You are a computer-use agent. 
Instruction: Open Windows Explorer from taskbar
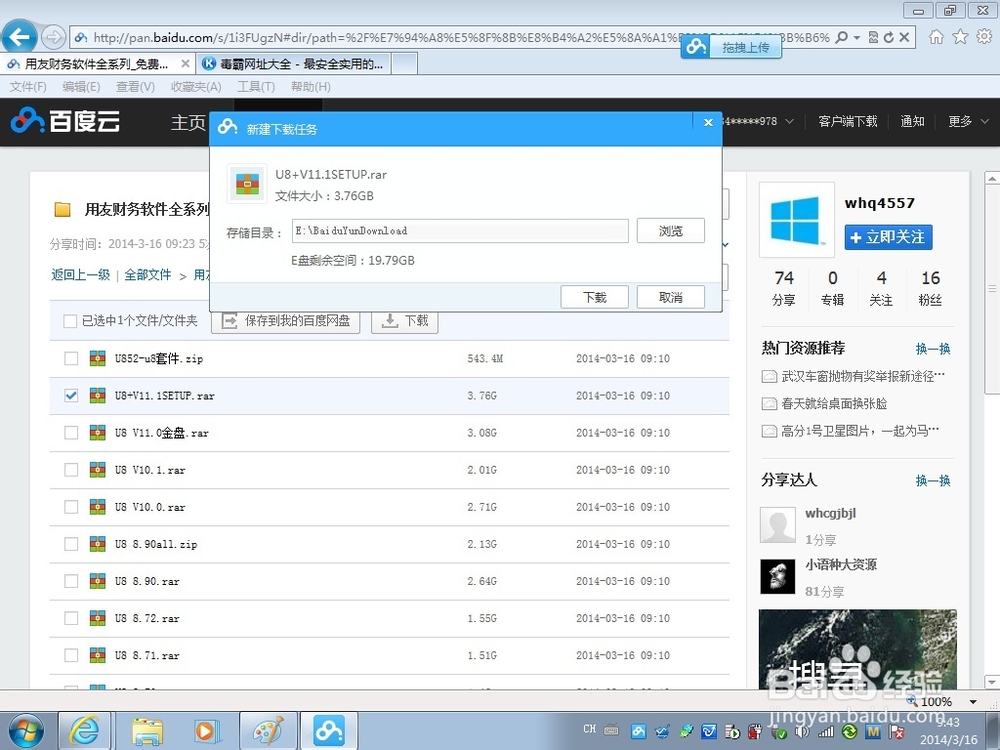pos(147,731)
